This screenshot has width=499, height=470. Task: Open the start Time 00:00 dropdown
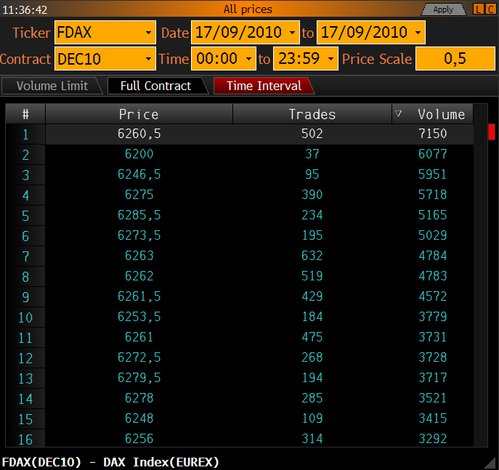click(x=223, y=59)
